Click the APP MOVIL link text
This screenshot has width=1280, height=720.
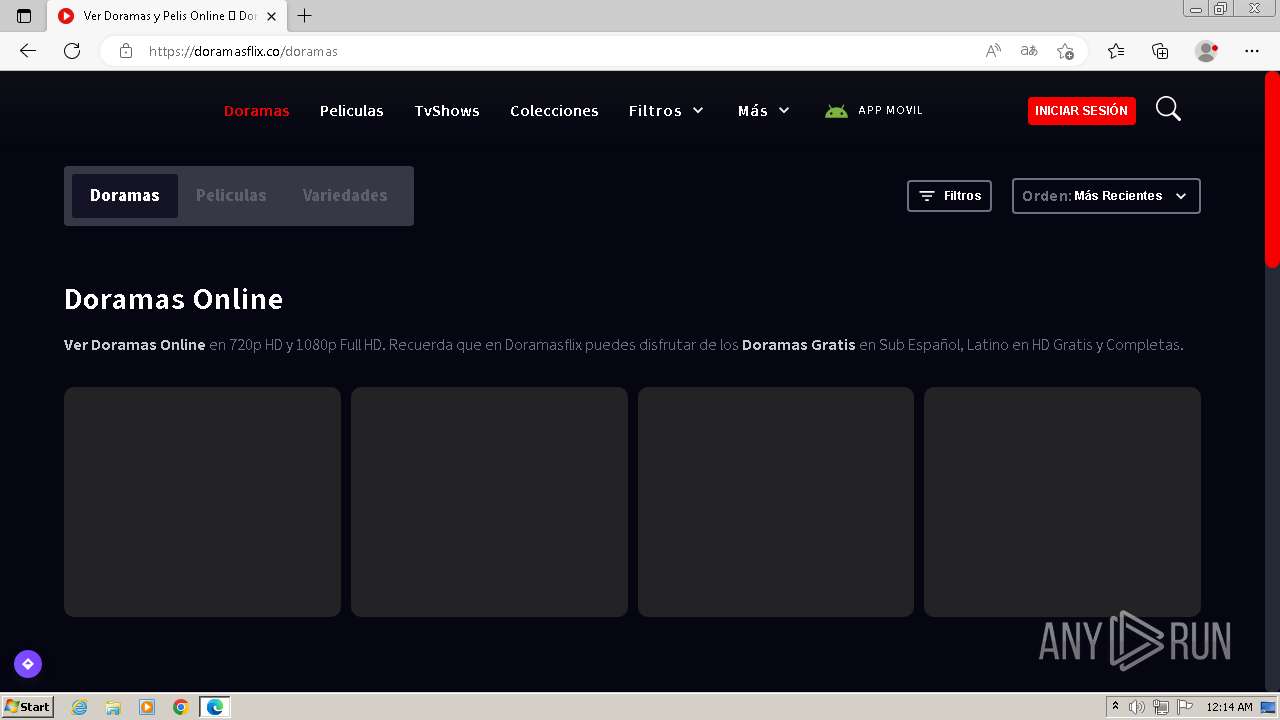(x=891, y=110)
